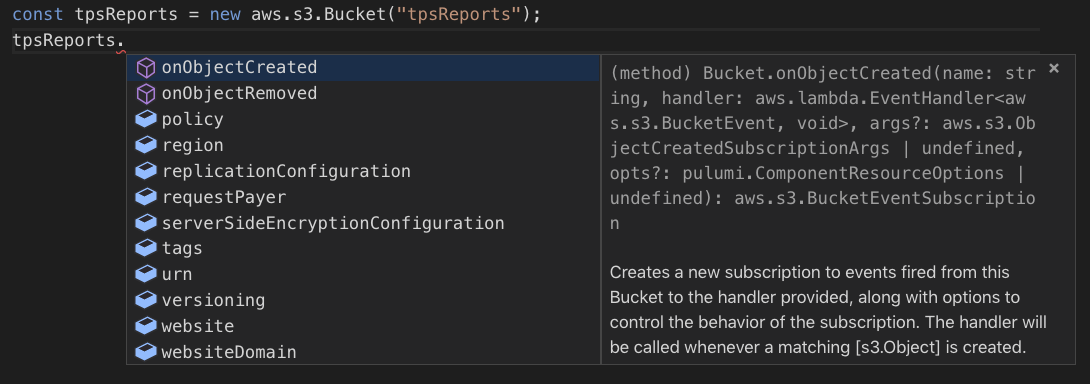Image resolution: width=1090 pixels, height=384 pixels.
Task: Choose replicationConfiguration suggestion
Action: [363, 170]
